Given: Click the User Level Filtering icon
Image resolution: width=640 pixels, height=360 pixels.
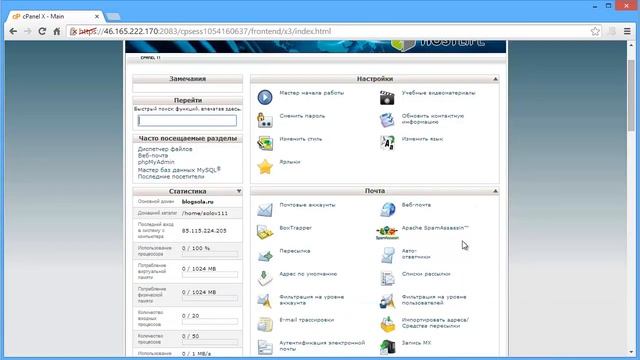Looking at the screenshot, I should tap(387, 301).
